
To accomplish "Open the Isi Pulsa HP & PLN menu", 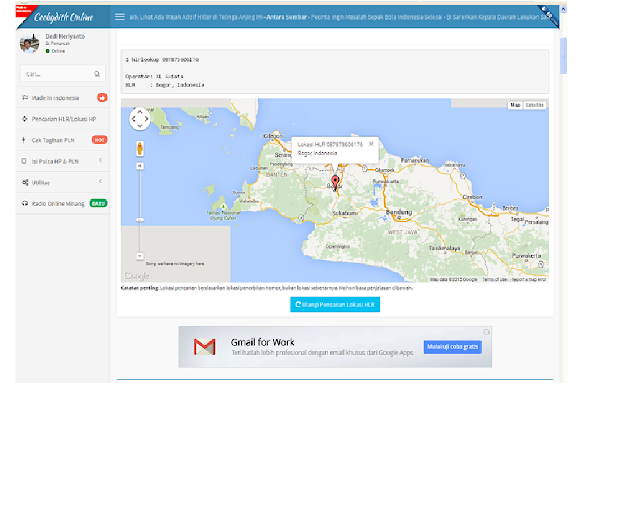I will (x=63, y=161).
